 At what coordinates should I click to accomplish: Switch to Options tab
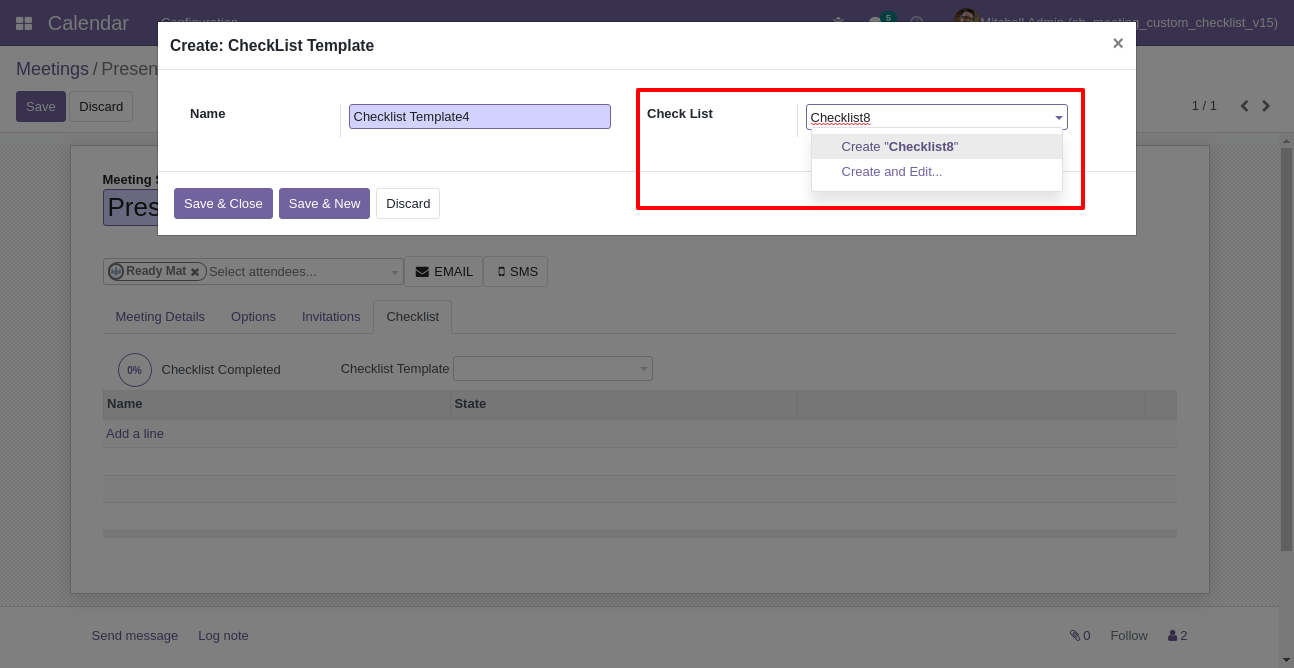(x=253, y=317)
